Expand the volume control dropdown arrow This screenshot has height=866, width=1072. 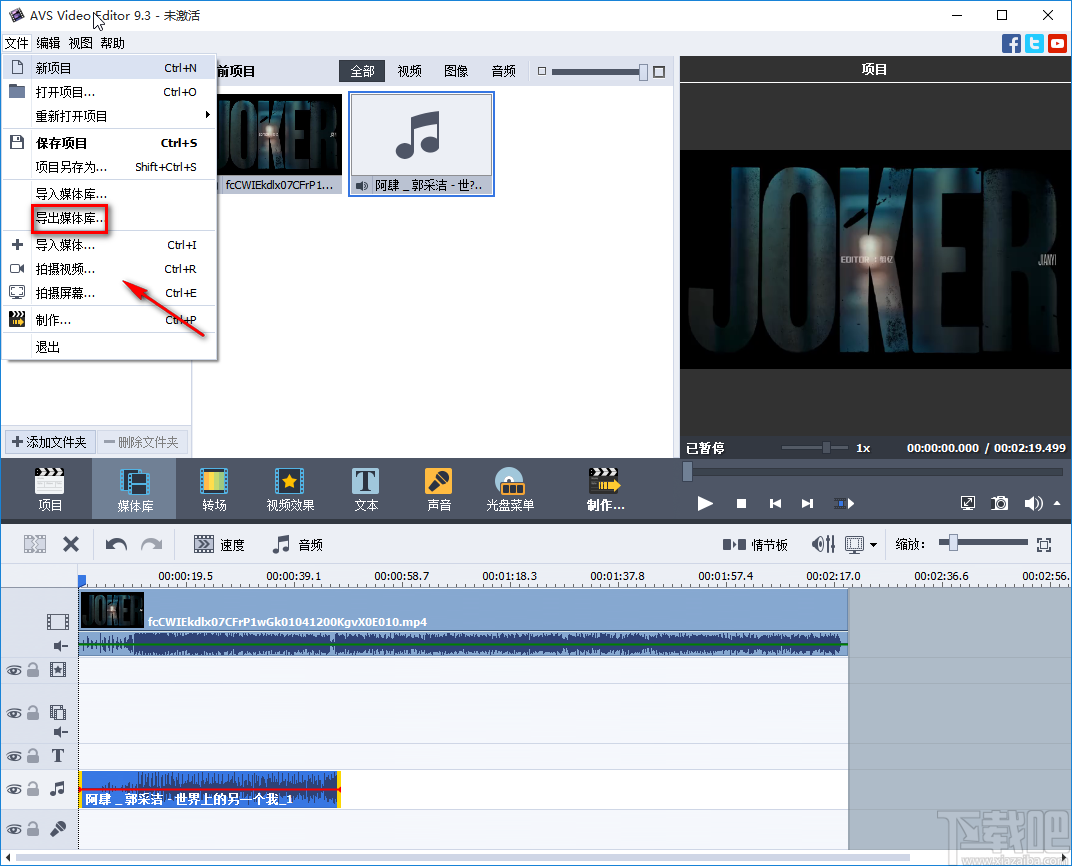point(1055,503)
